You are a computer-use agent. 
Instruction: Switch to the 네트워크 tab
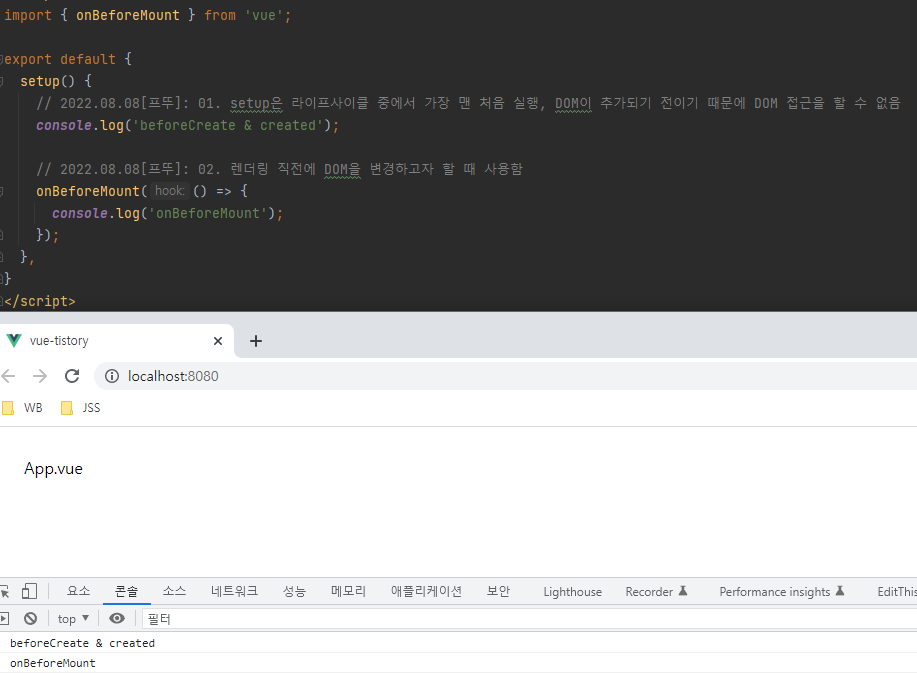[x=234, y=591]
